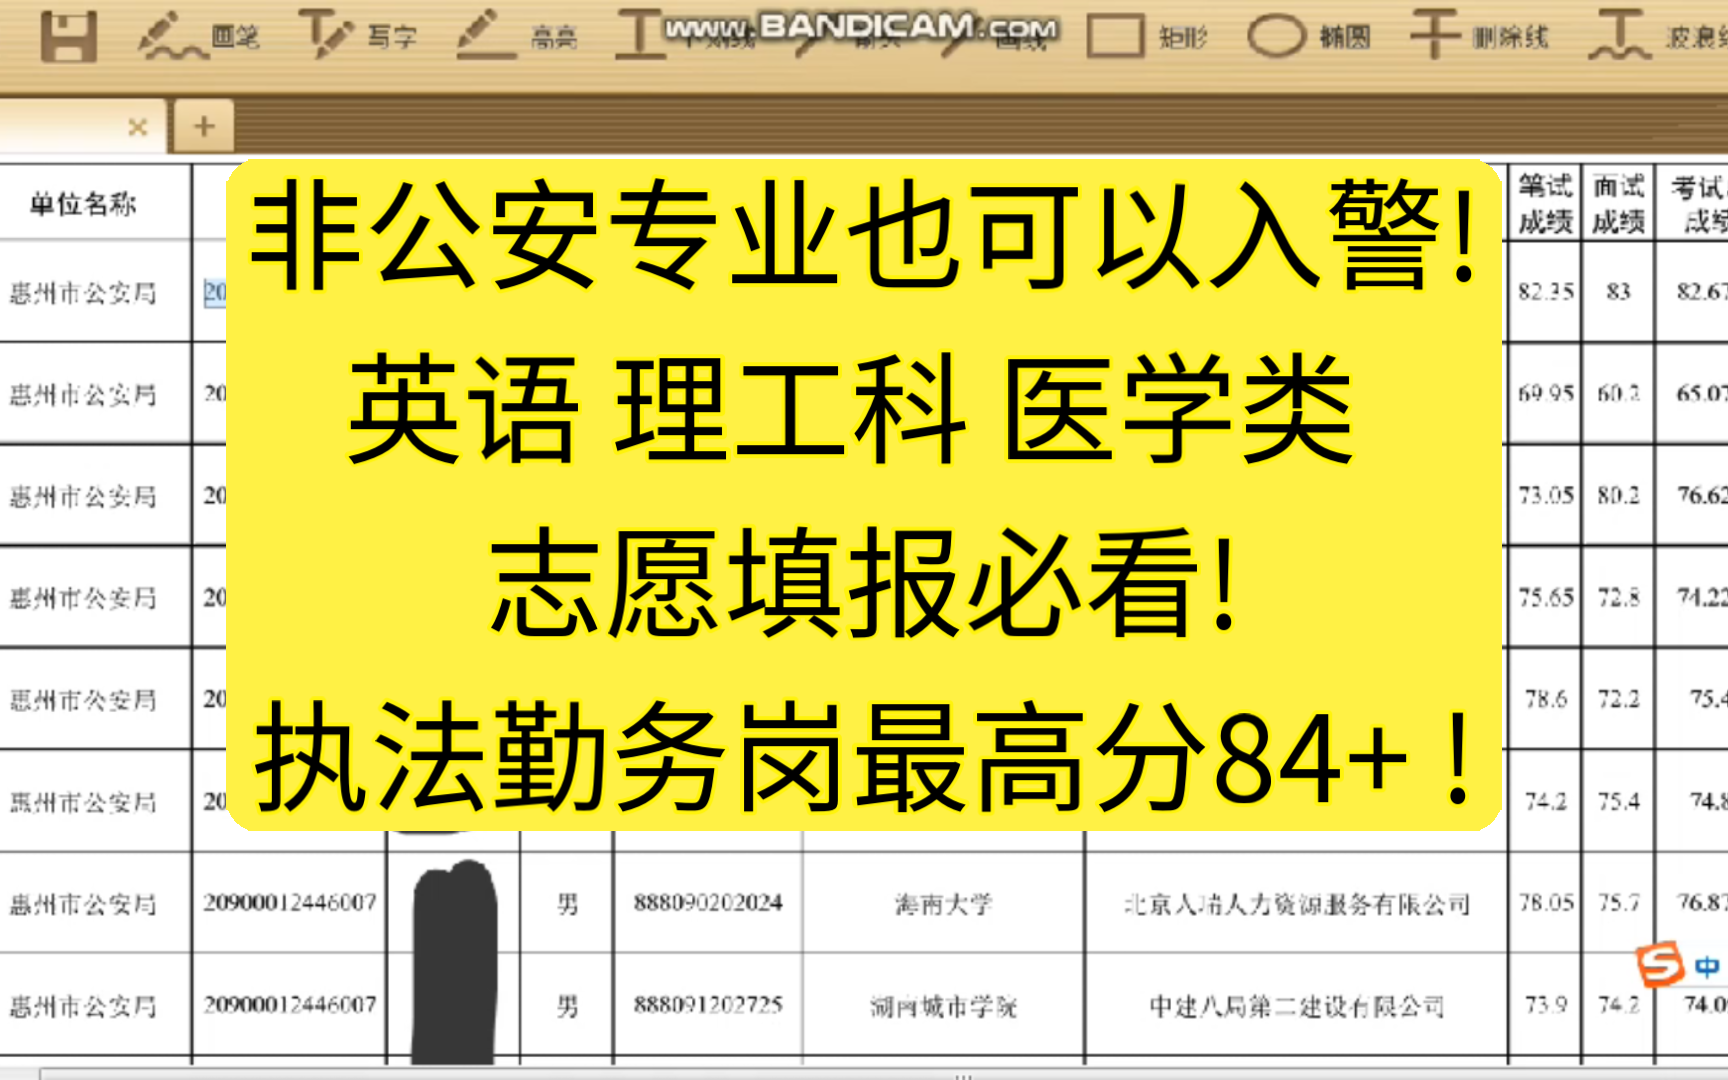Click the interview score cell 72.2
The width and height of the screenshot is (1728, 1080).
[x=1618, y=699]
